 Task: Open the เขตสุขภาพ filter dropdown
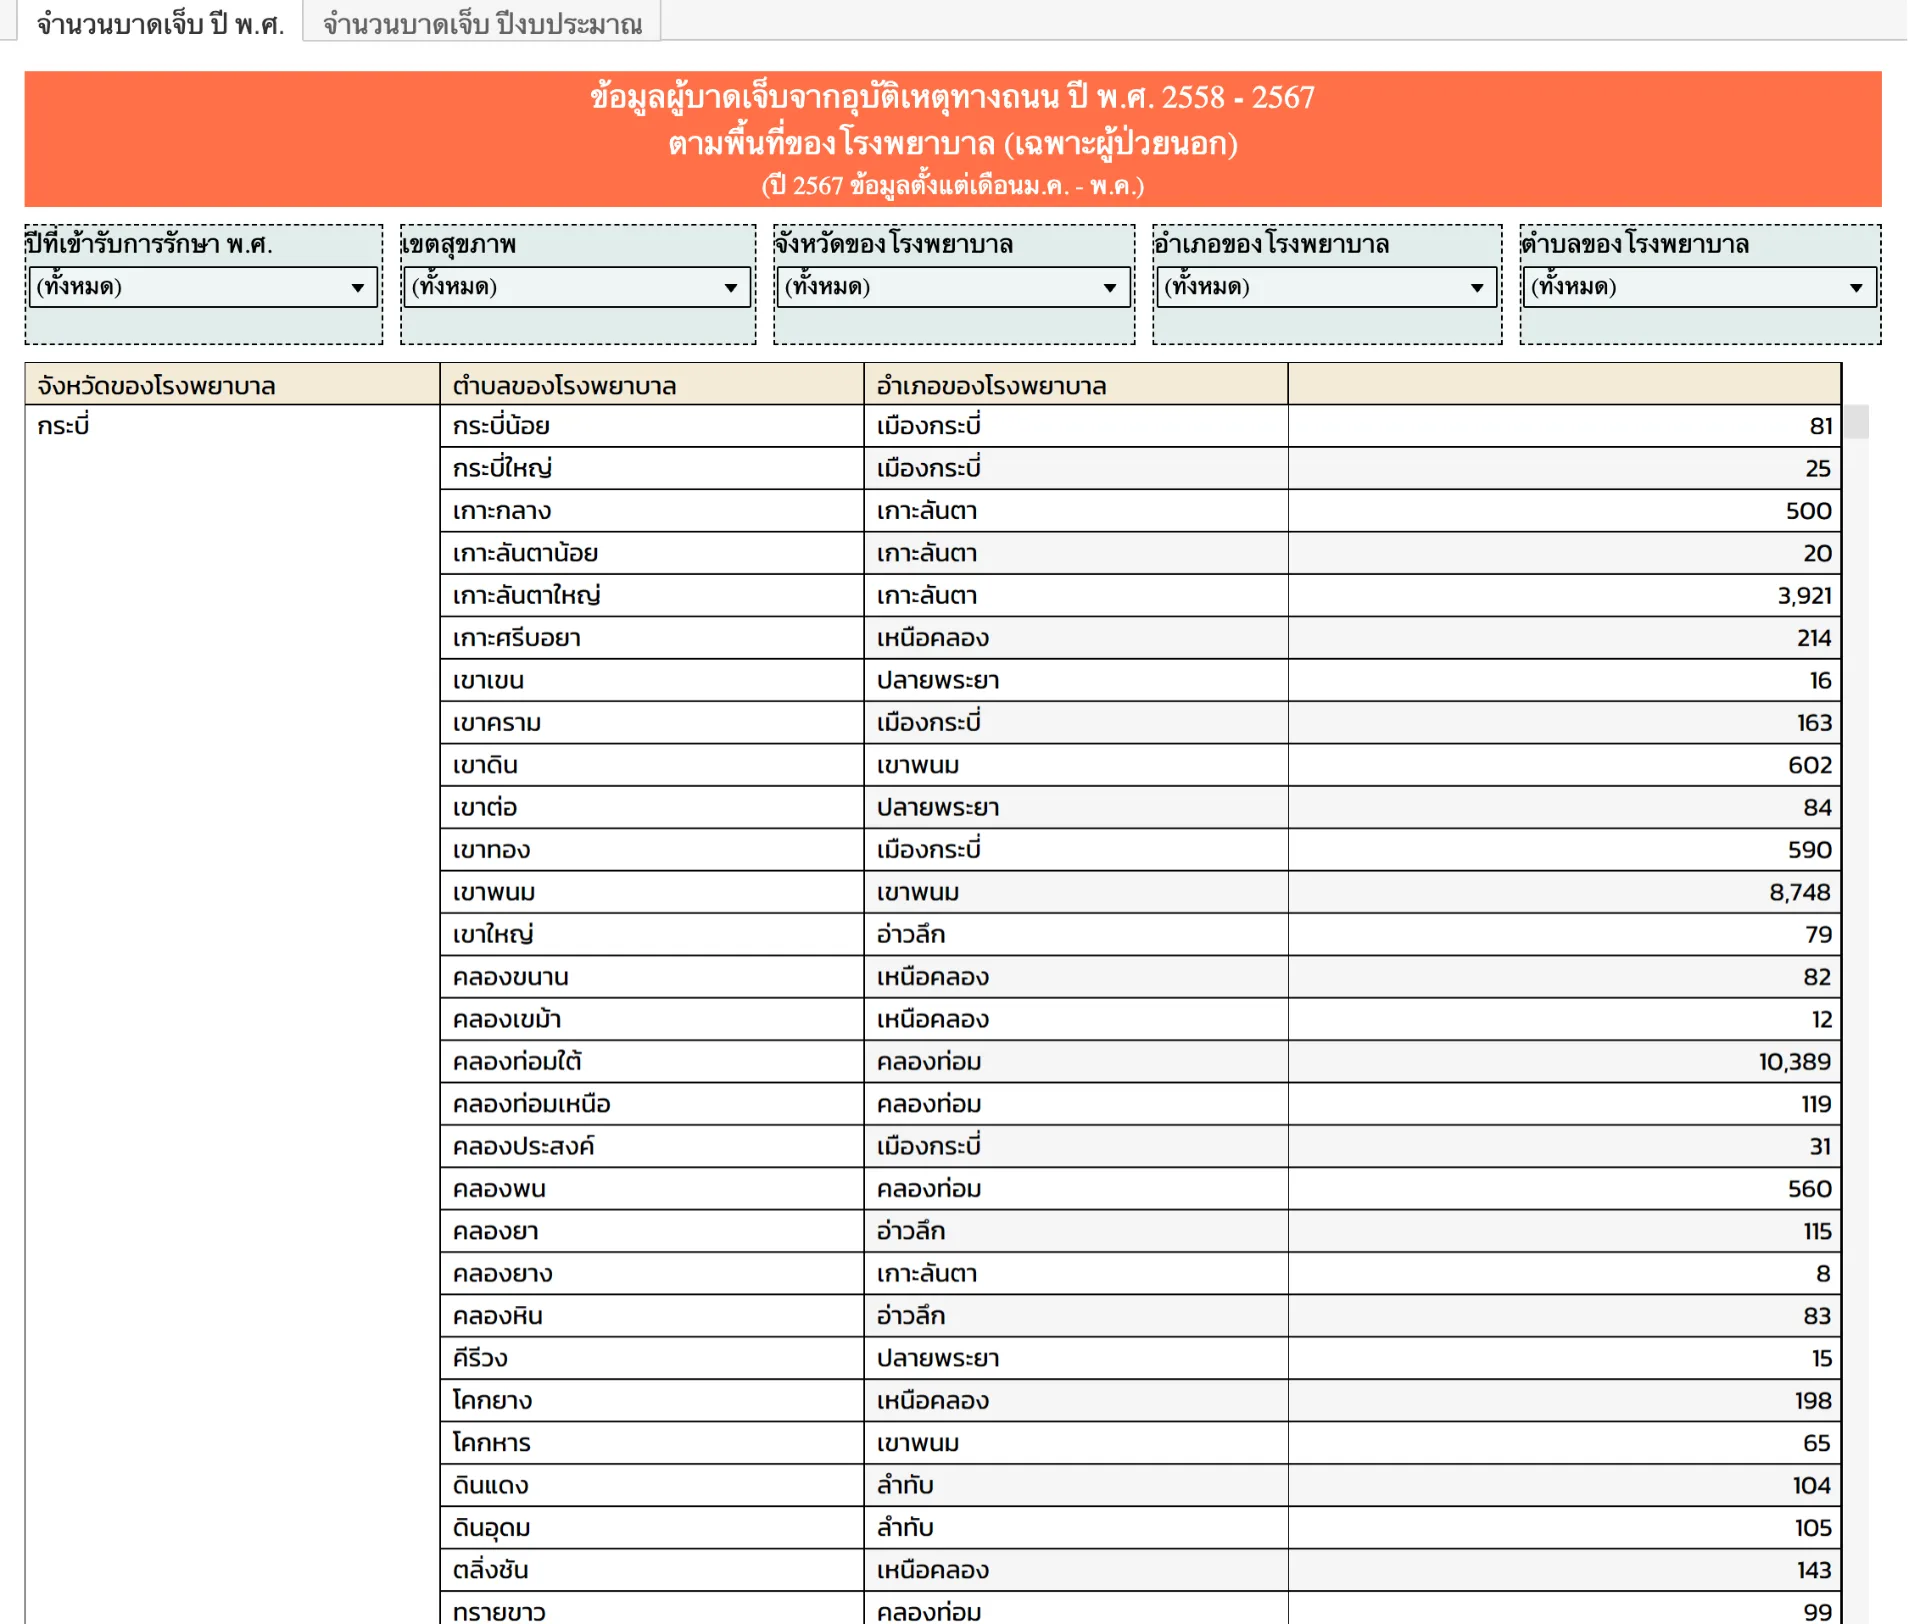click(x=578, y=288)
